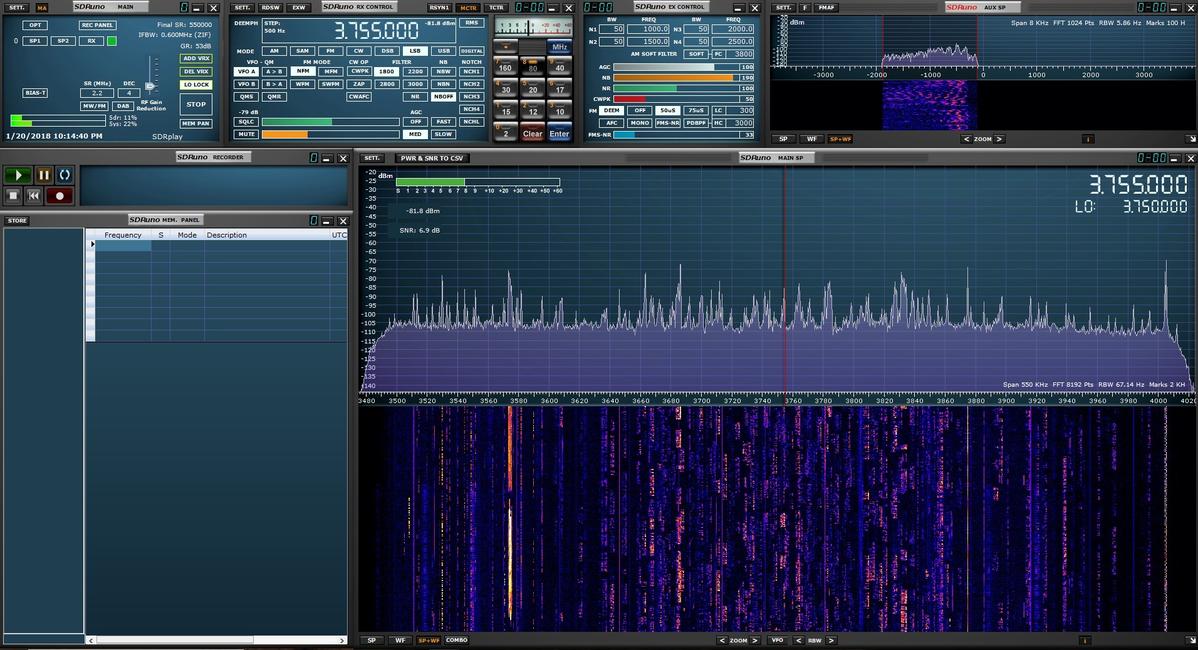Start recording with the red record button
The height and width of the screenshot is (650, 1198).
tap(60, 196)
